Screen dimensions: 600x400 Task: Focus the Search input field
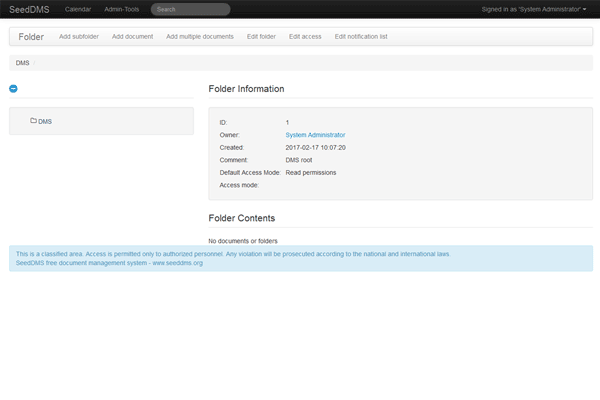coord(190,9)
